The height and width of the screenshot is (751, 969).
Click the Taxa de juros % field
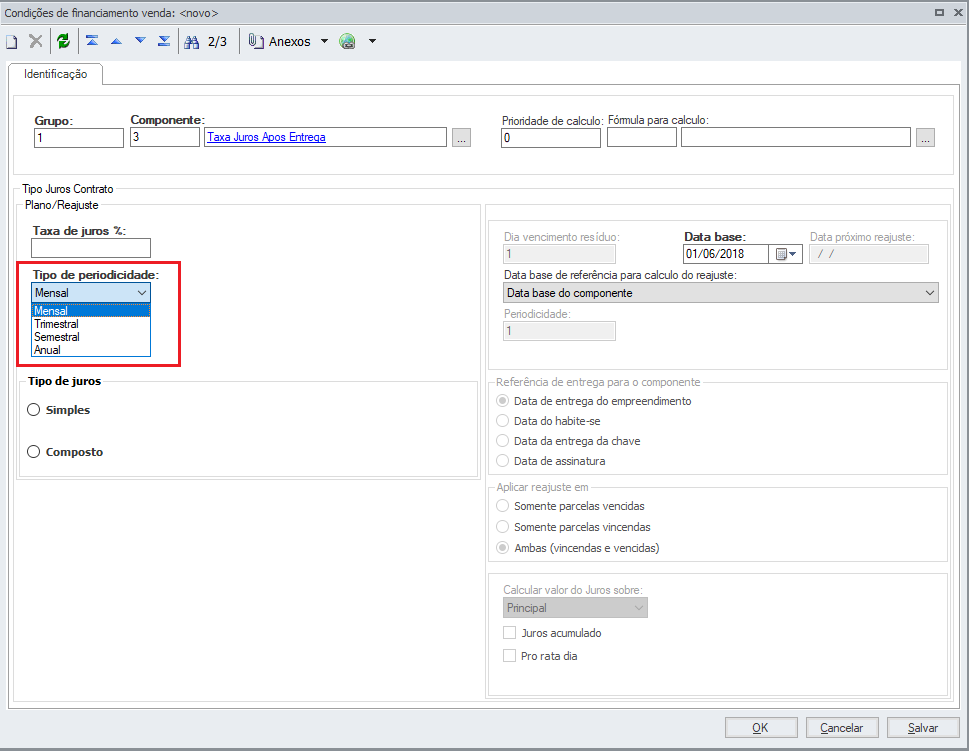point(91,248)
